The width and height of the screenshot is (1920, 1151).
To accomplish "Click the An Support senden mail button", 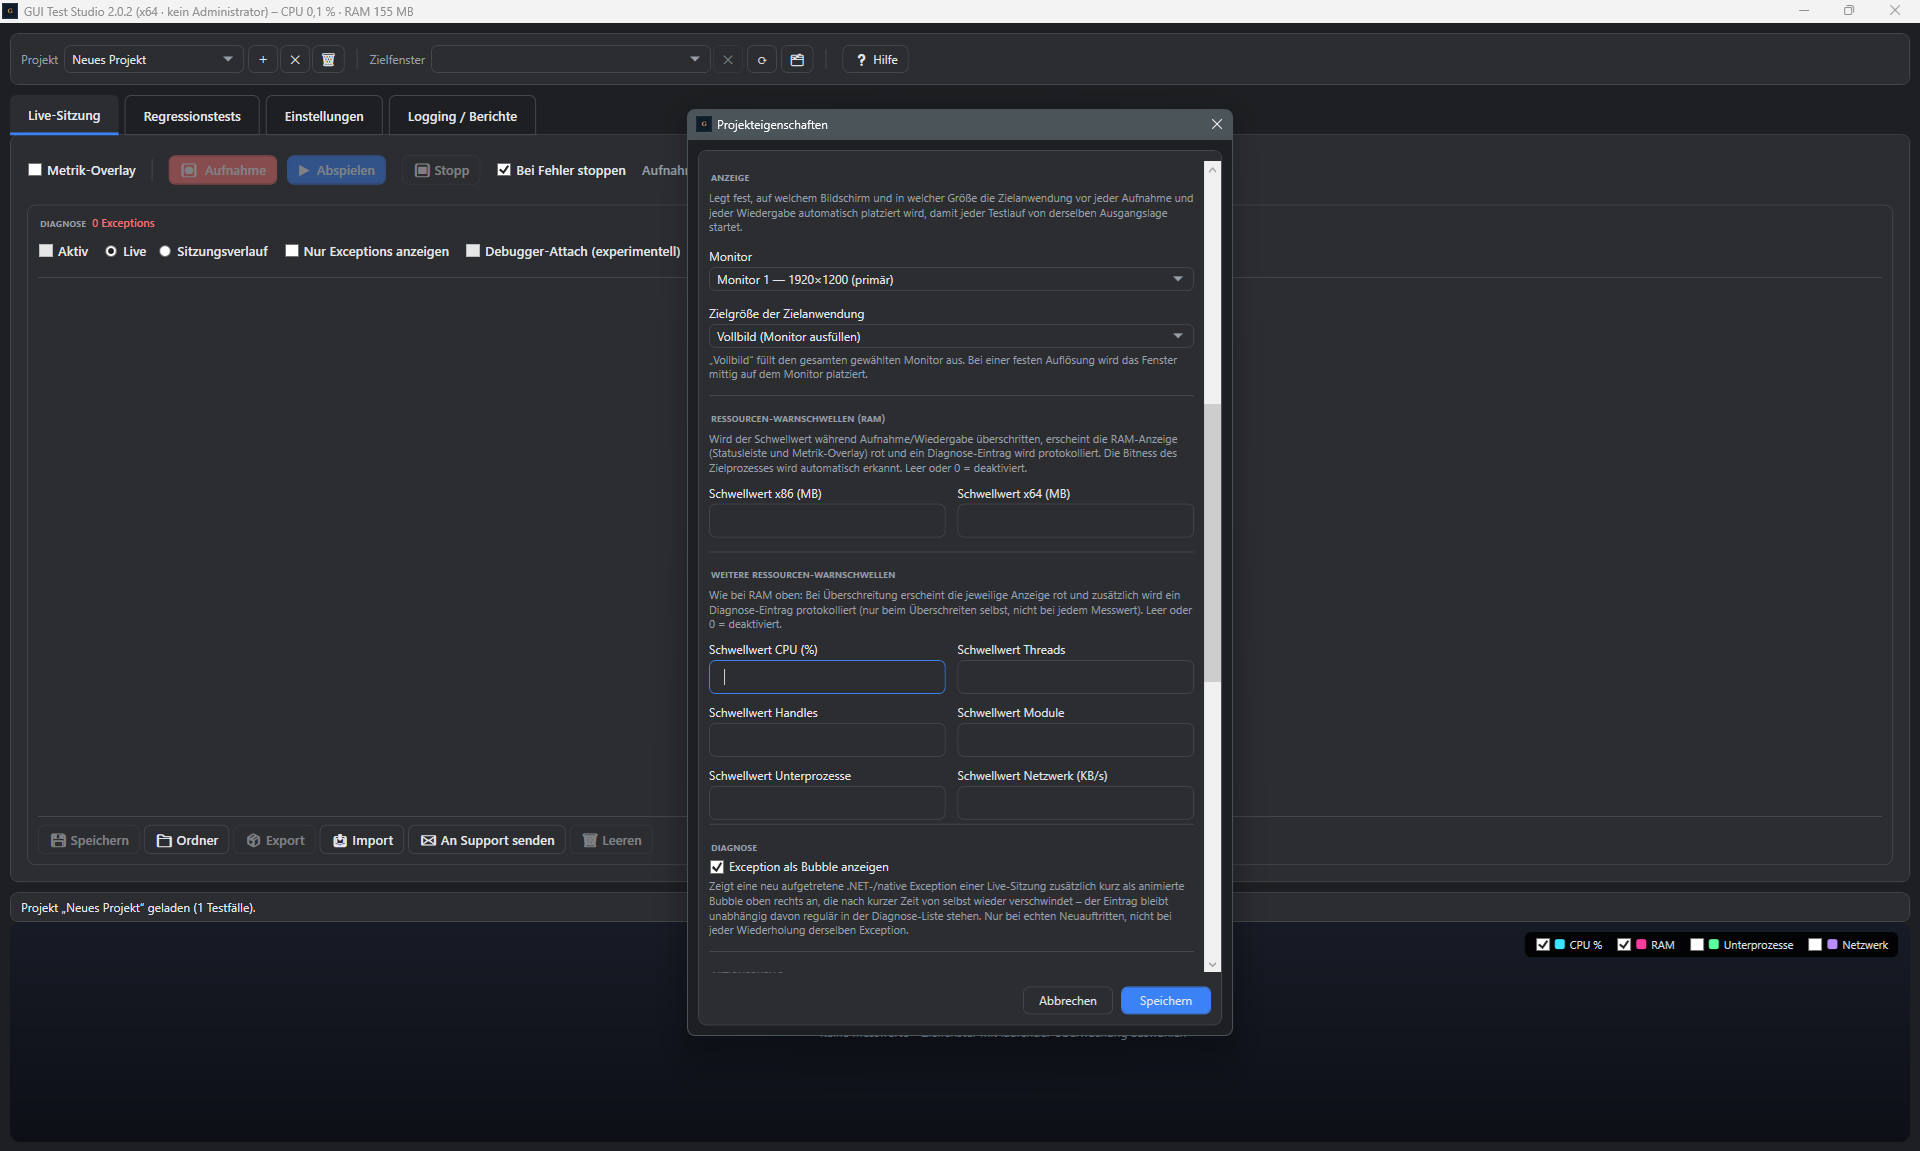I will click(x=488, y=840).
